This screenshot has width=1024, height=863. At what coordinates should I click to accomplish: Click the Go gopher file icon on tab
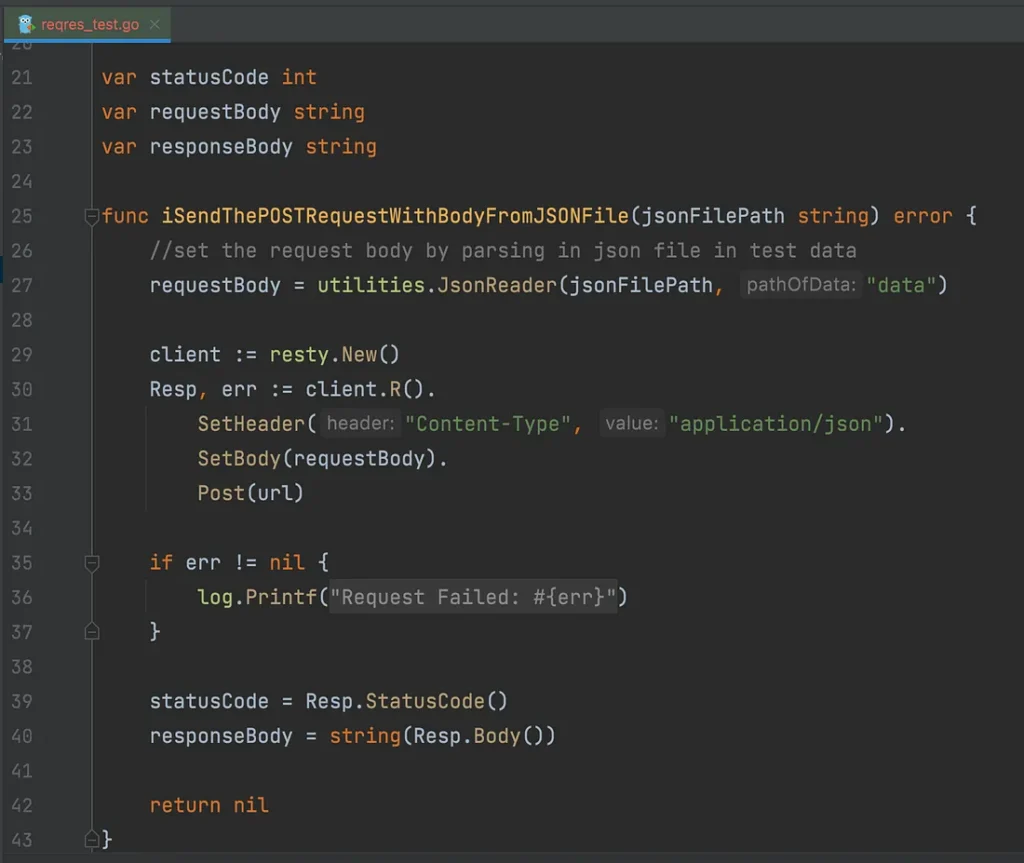[x=27, y=24]
